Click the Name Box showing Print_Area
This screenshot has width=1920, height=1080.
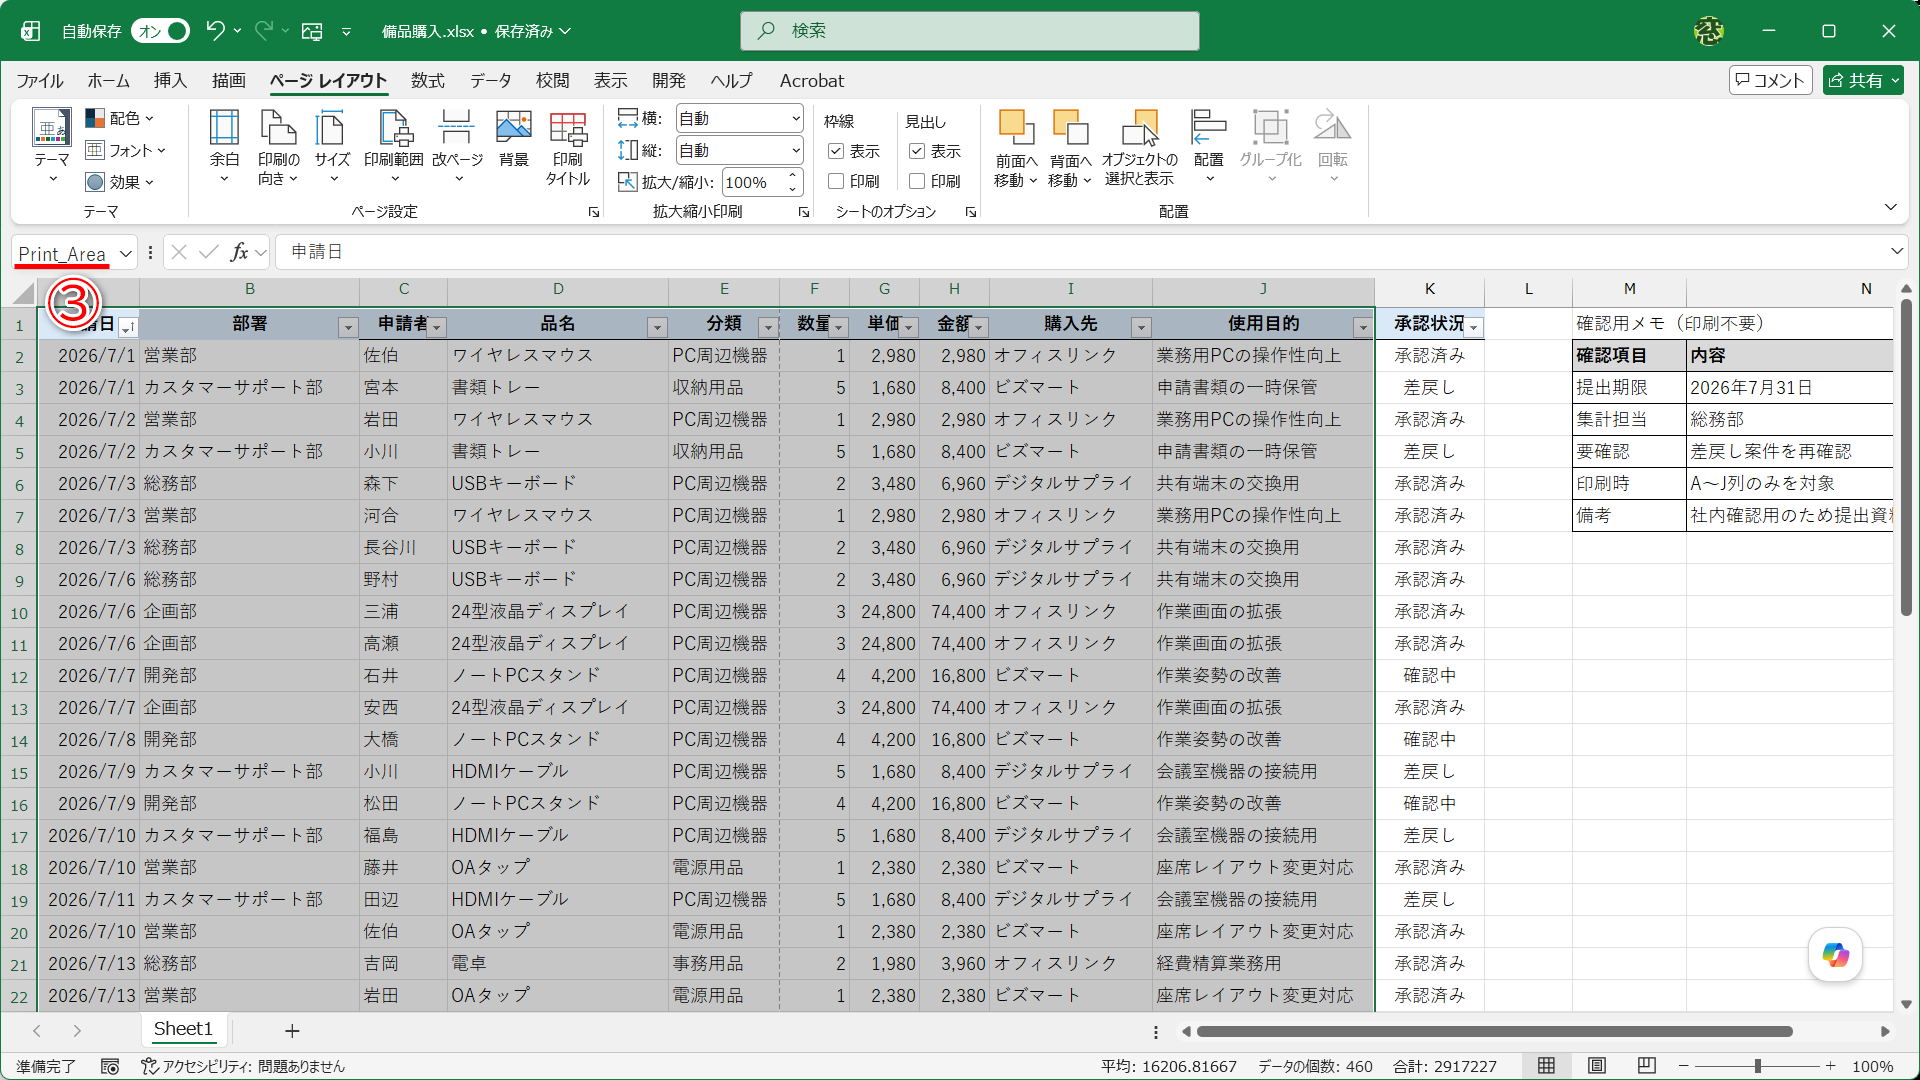click(x=62, y=253)
